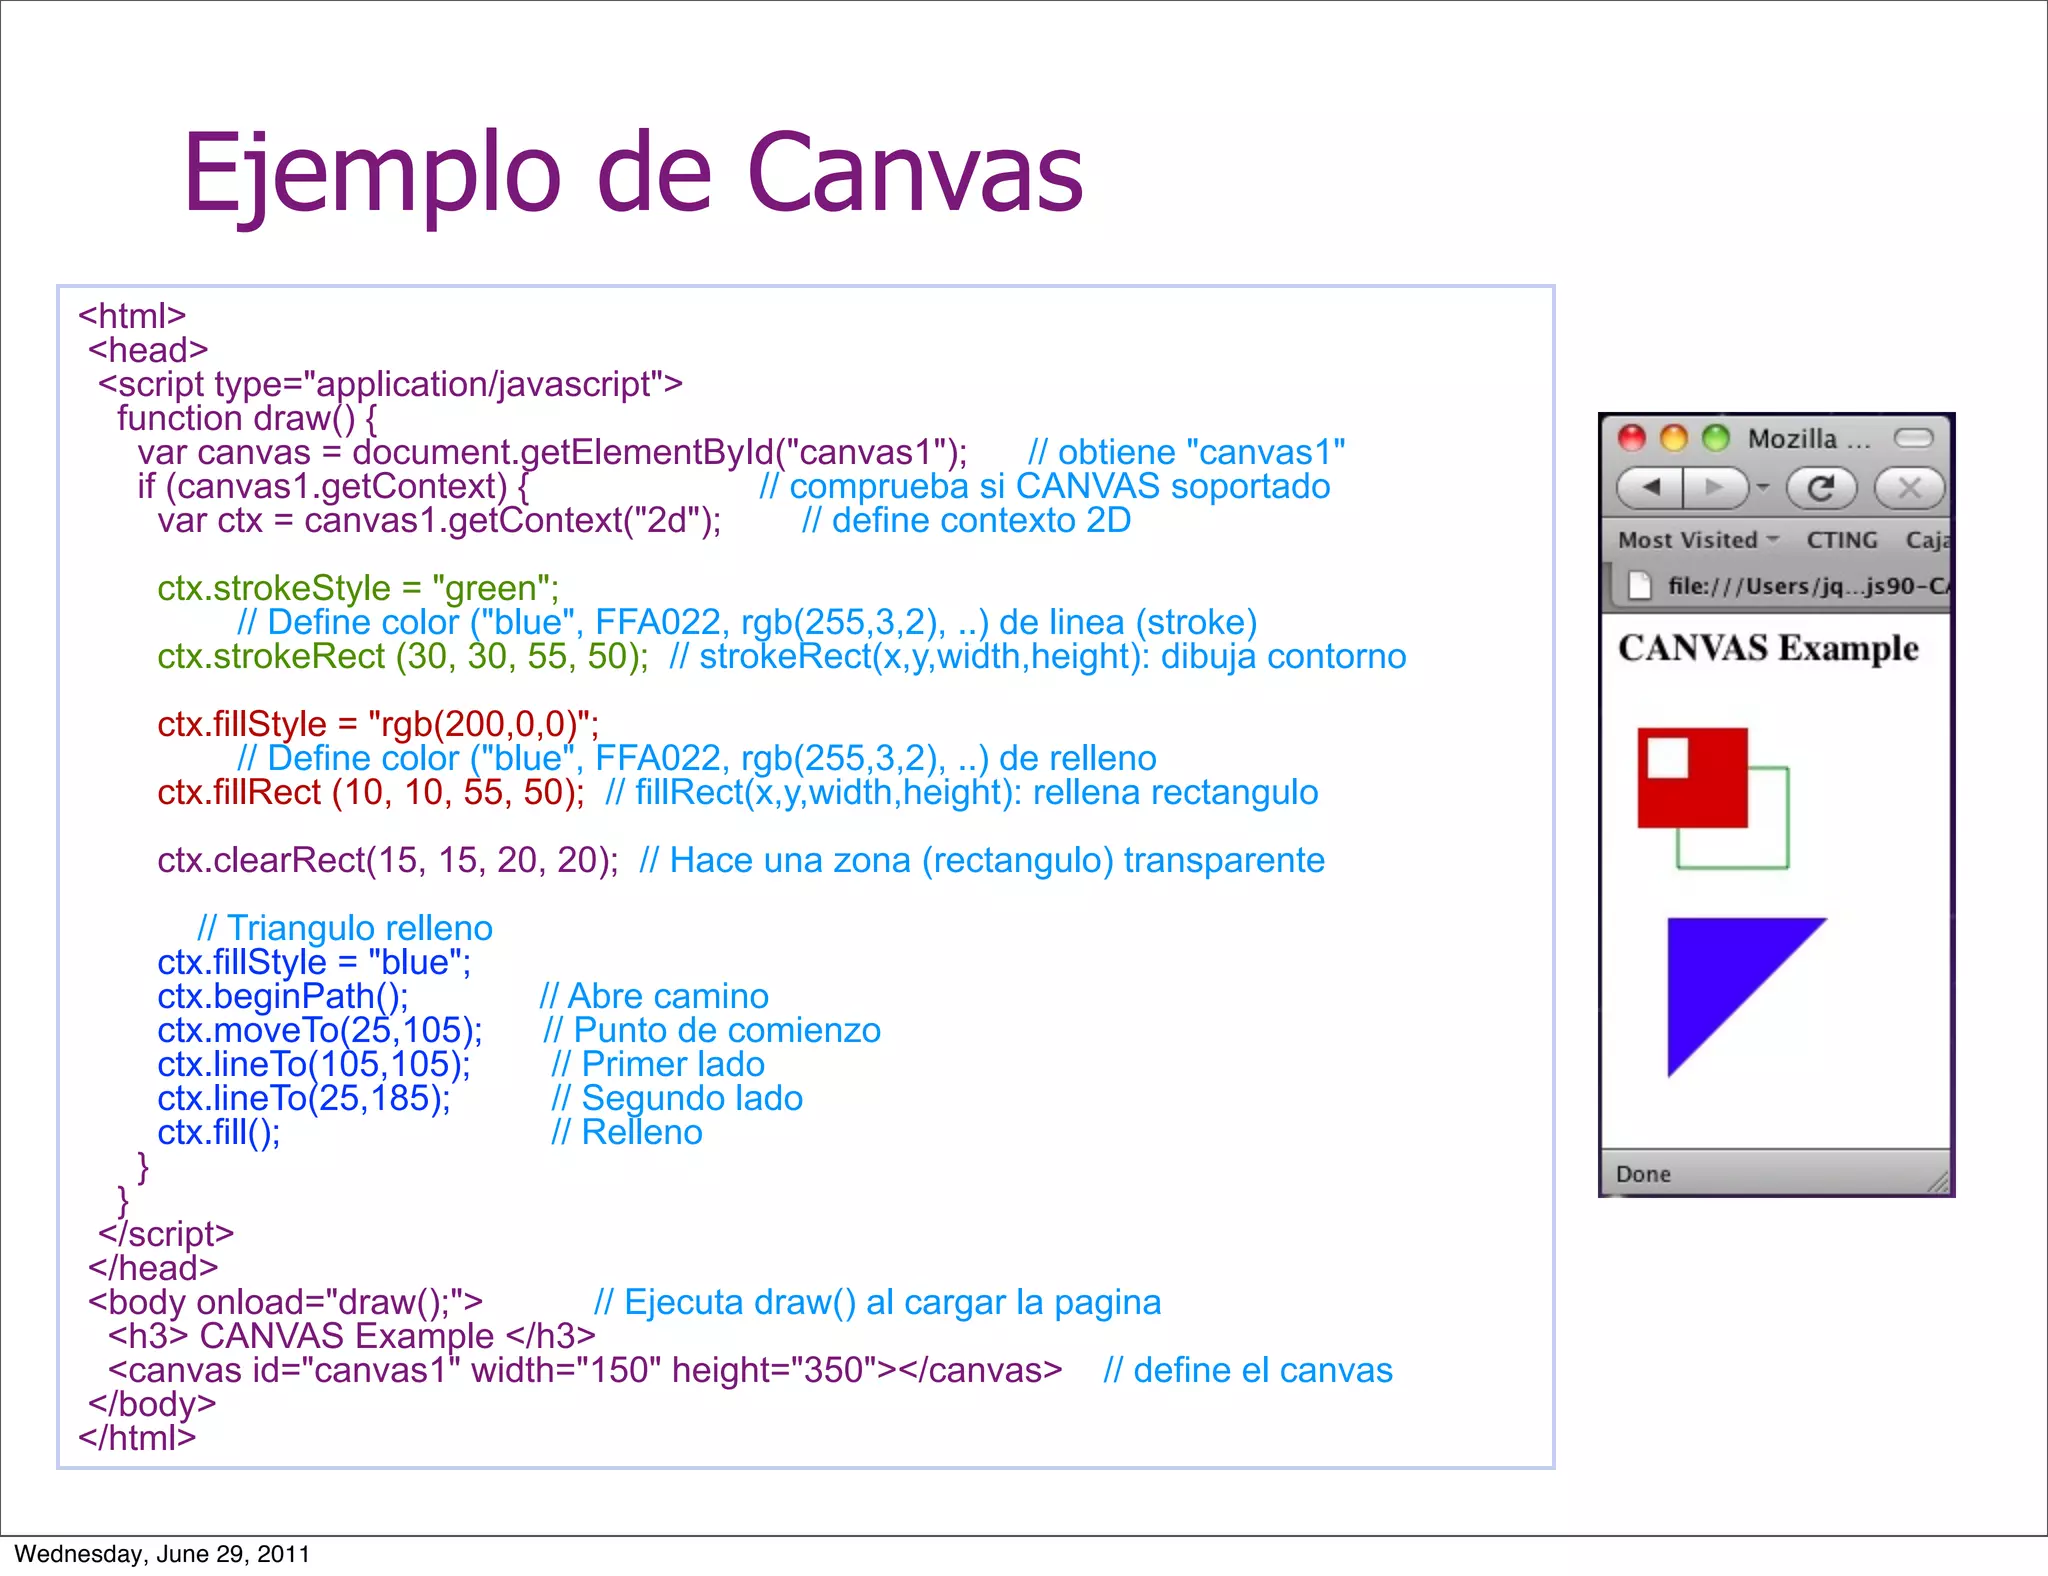The image size is (2048, 1576).
Task: Click the Forward arrow in Mozilla browser
Action: [x=1715, y=487]
